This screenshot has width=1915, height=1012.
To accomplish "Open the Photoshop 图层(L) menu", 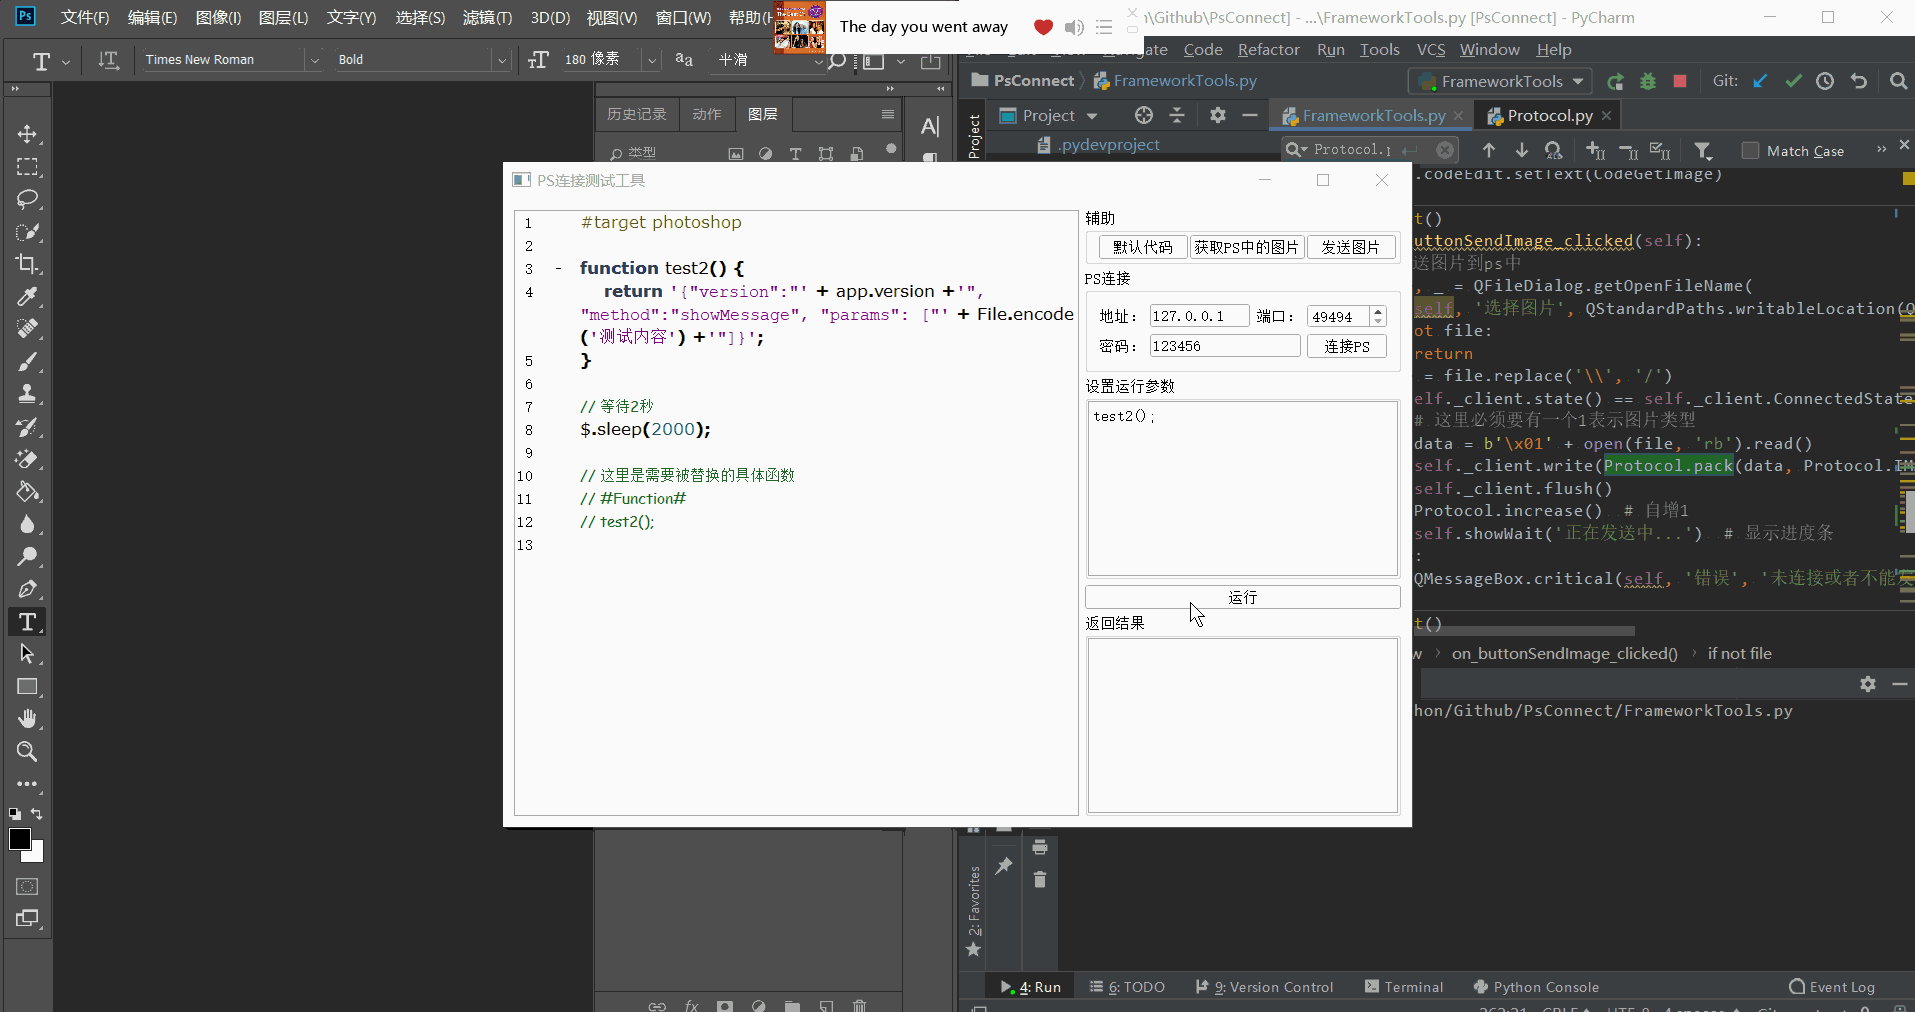I will tap(283, 18).
